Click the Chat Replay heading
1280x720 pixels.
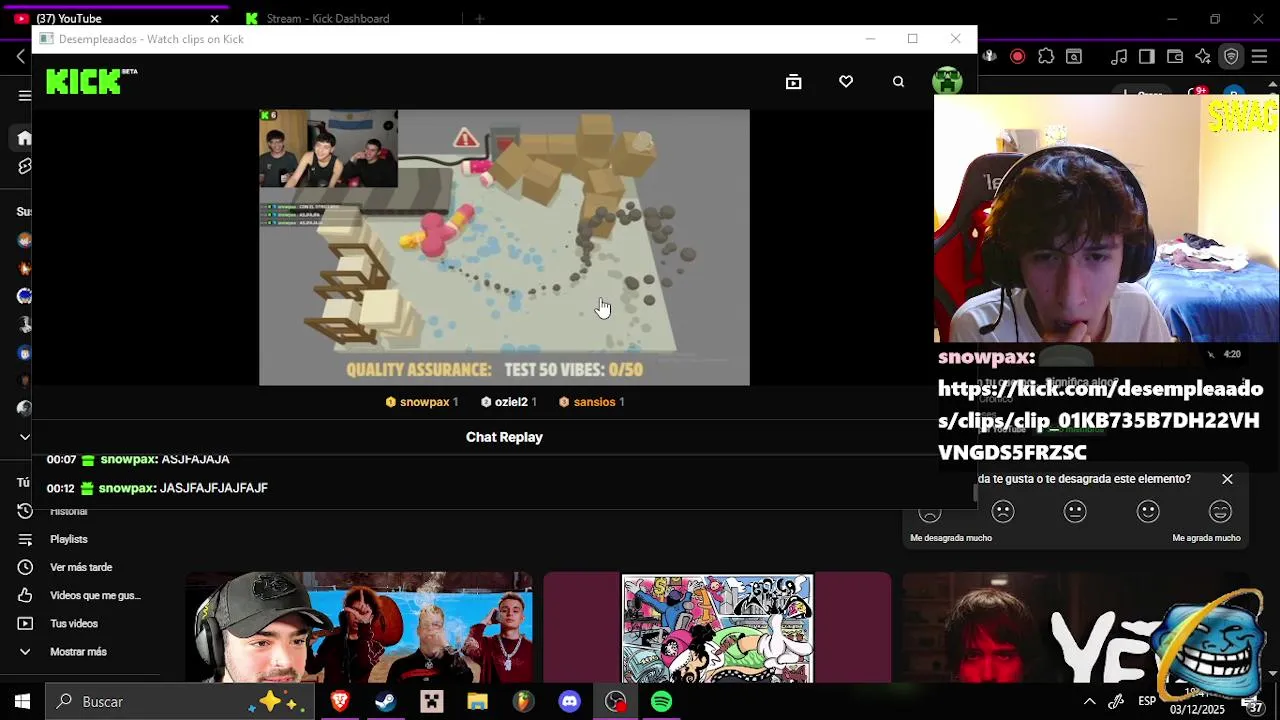504,437
